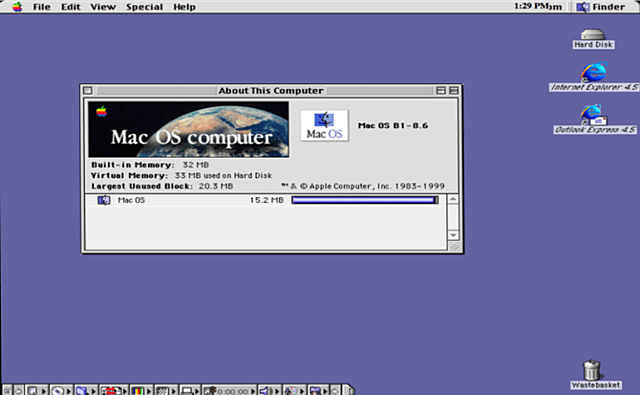Viewport: 640px width, 395px height.
Task: Collapse About This Computer with windowshade box
Action: click(x=453, y=91)
